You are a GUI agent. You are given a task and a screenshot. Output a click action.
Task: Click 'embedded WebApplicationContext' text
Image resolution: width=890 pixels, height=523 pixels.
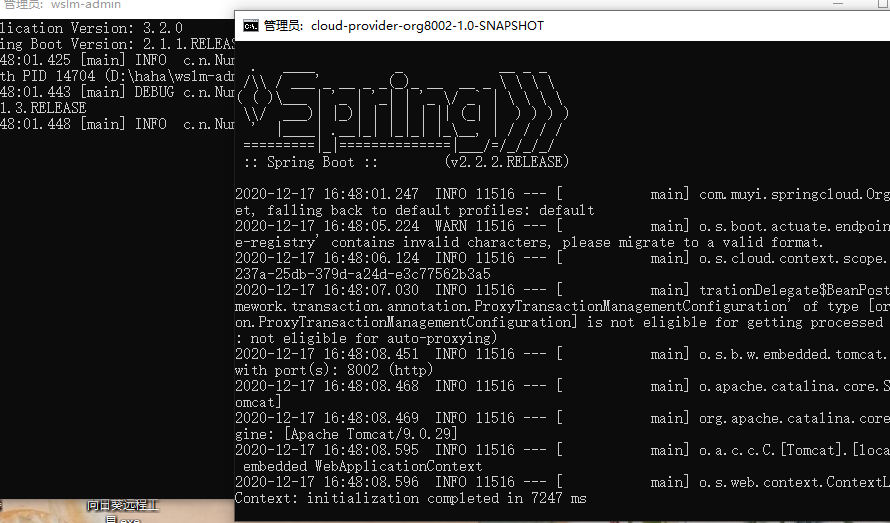pyautogui.click(x=362, y=466)
